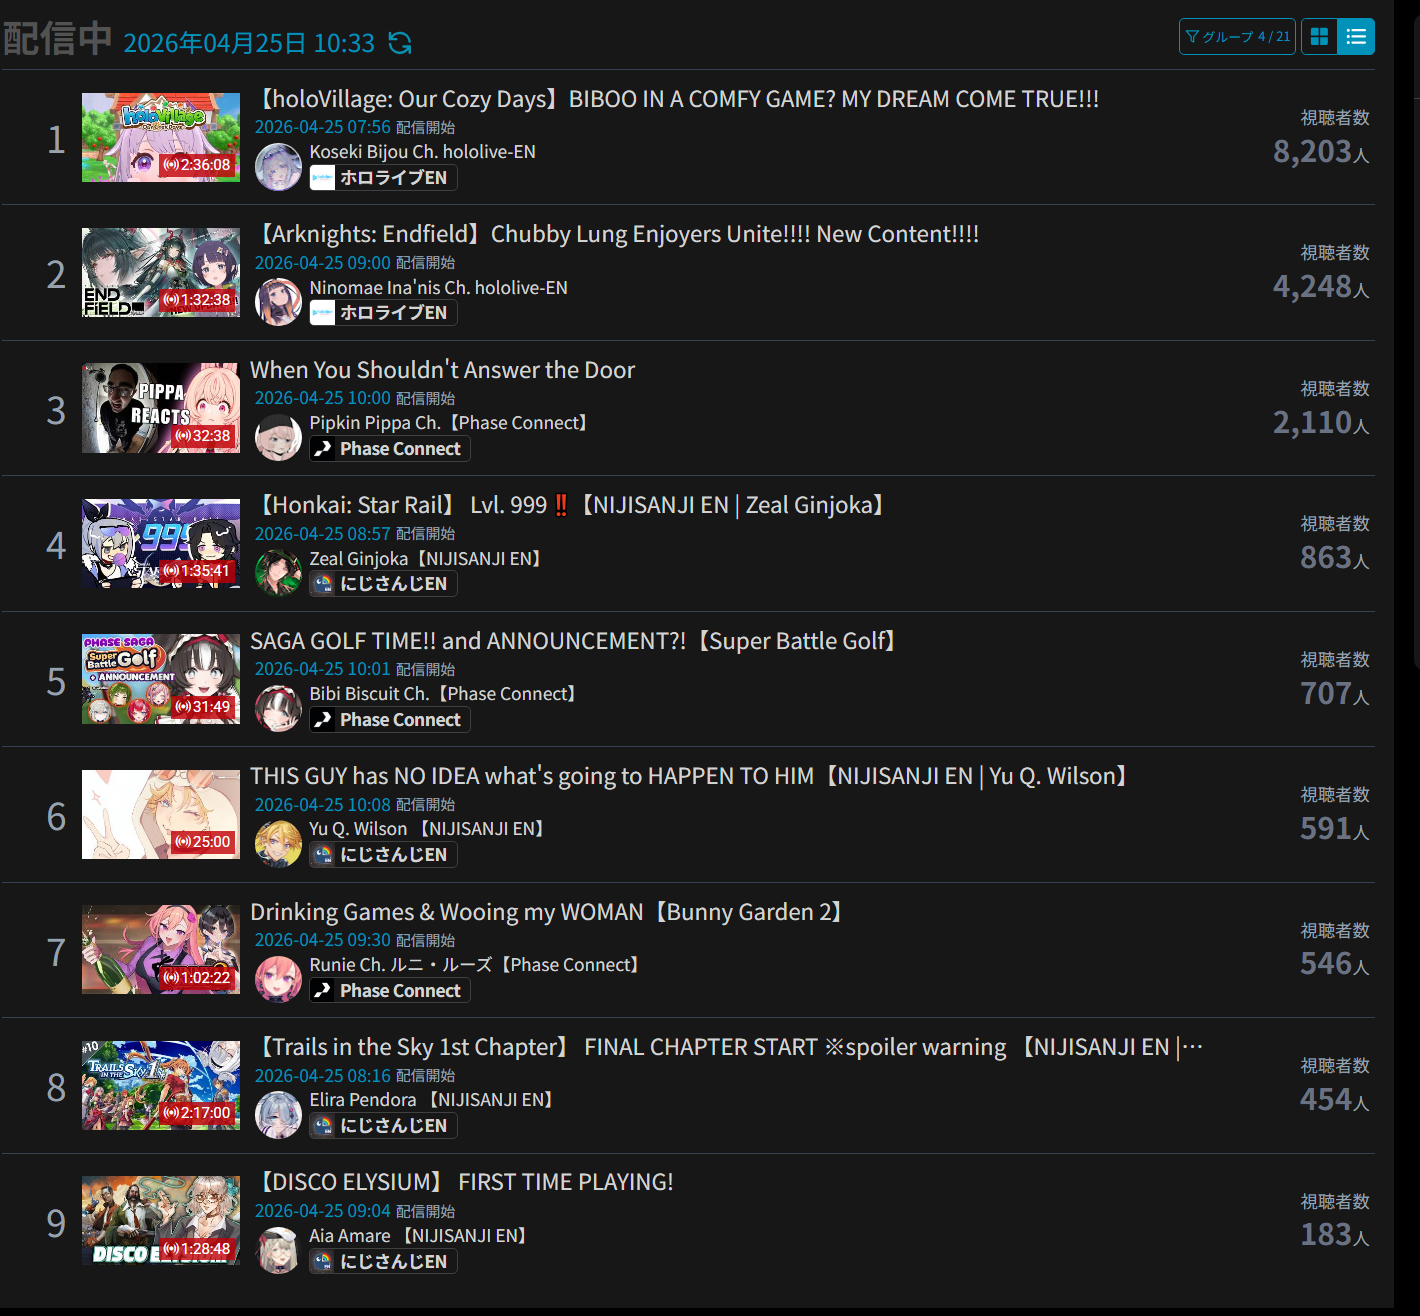The image size is (1420, 1316).
Task: Open Yu Q. Wilson channel avatar
Action: pos(278,844)
